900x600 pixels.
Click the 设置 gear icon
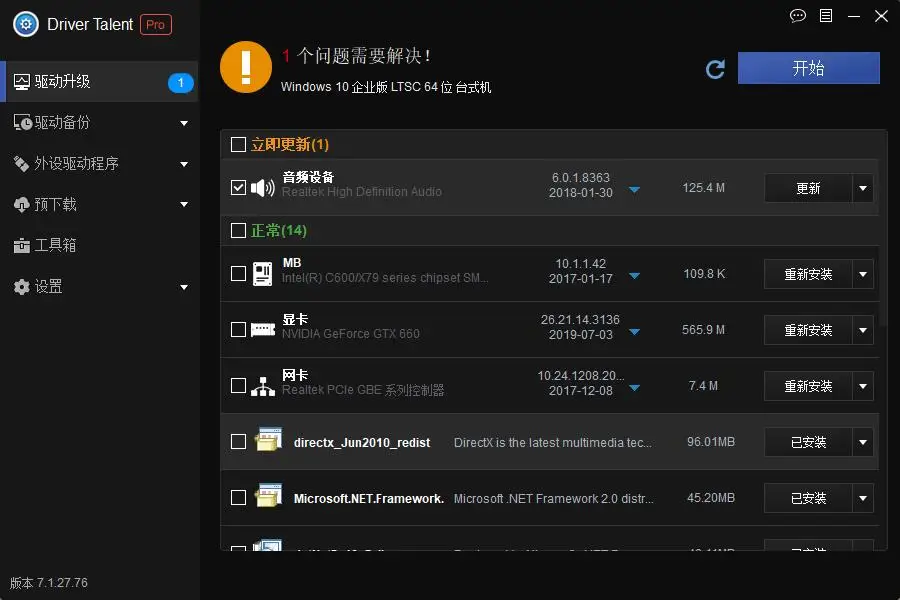[21, 287]
